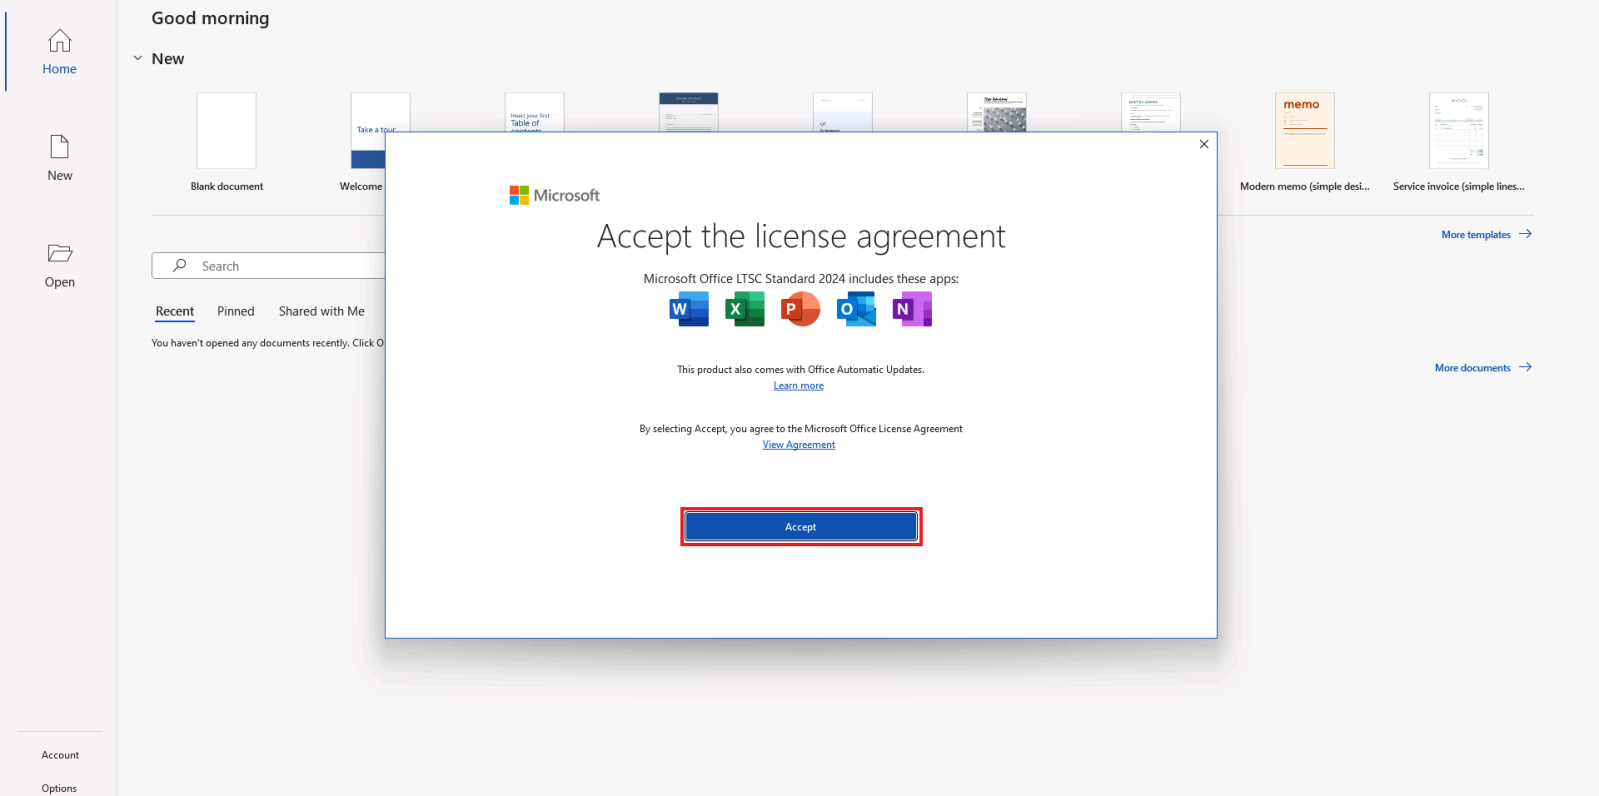This screenshot has width=1599, height=796.
Task: Close the license agreement dialog
Action: tap(1204, 144)
